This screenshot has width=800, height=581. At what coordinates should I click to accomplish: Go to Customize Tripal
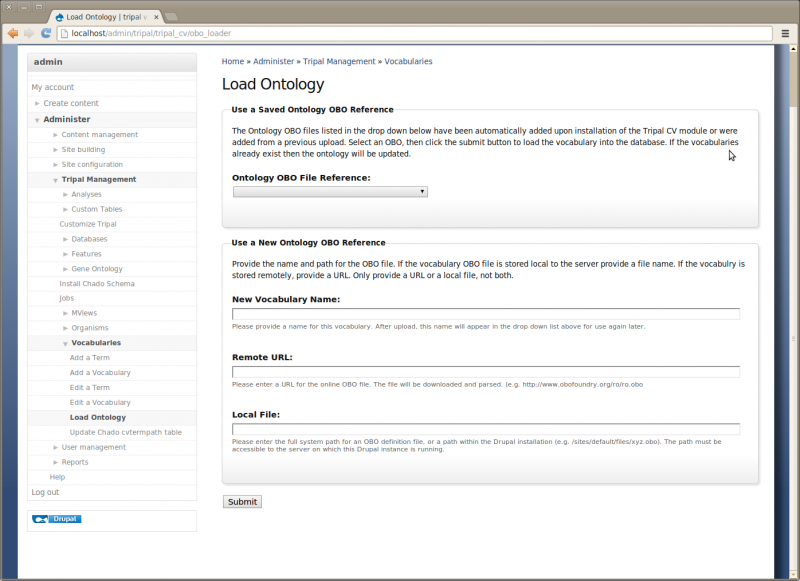click(x=88, y=224)
